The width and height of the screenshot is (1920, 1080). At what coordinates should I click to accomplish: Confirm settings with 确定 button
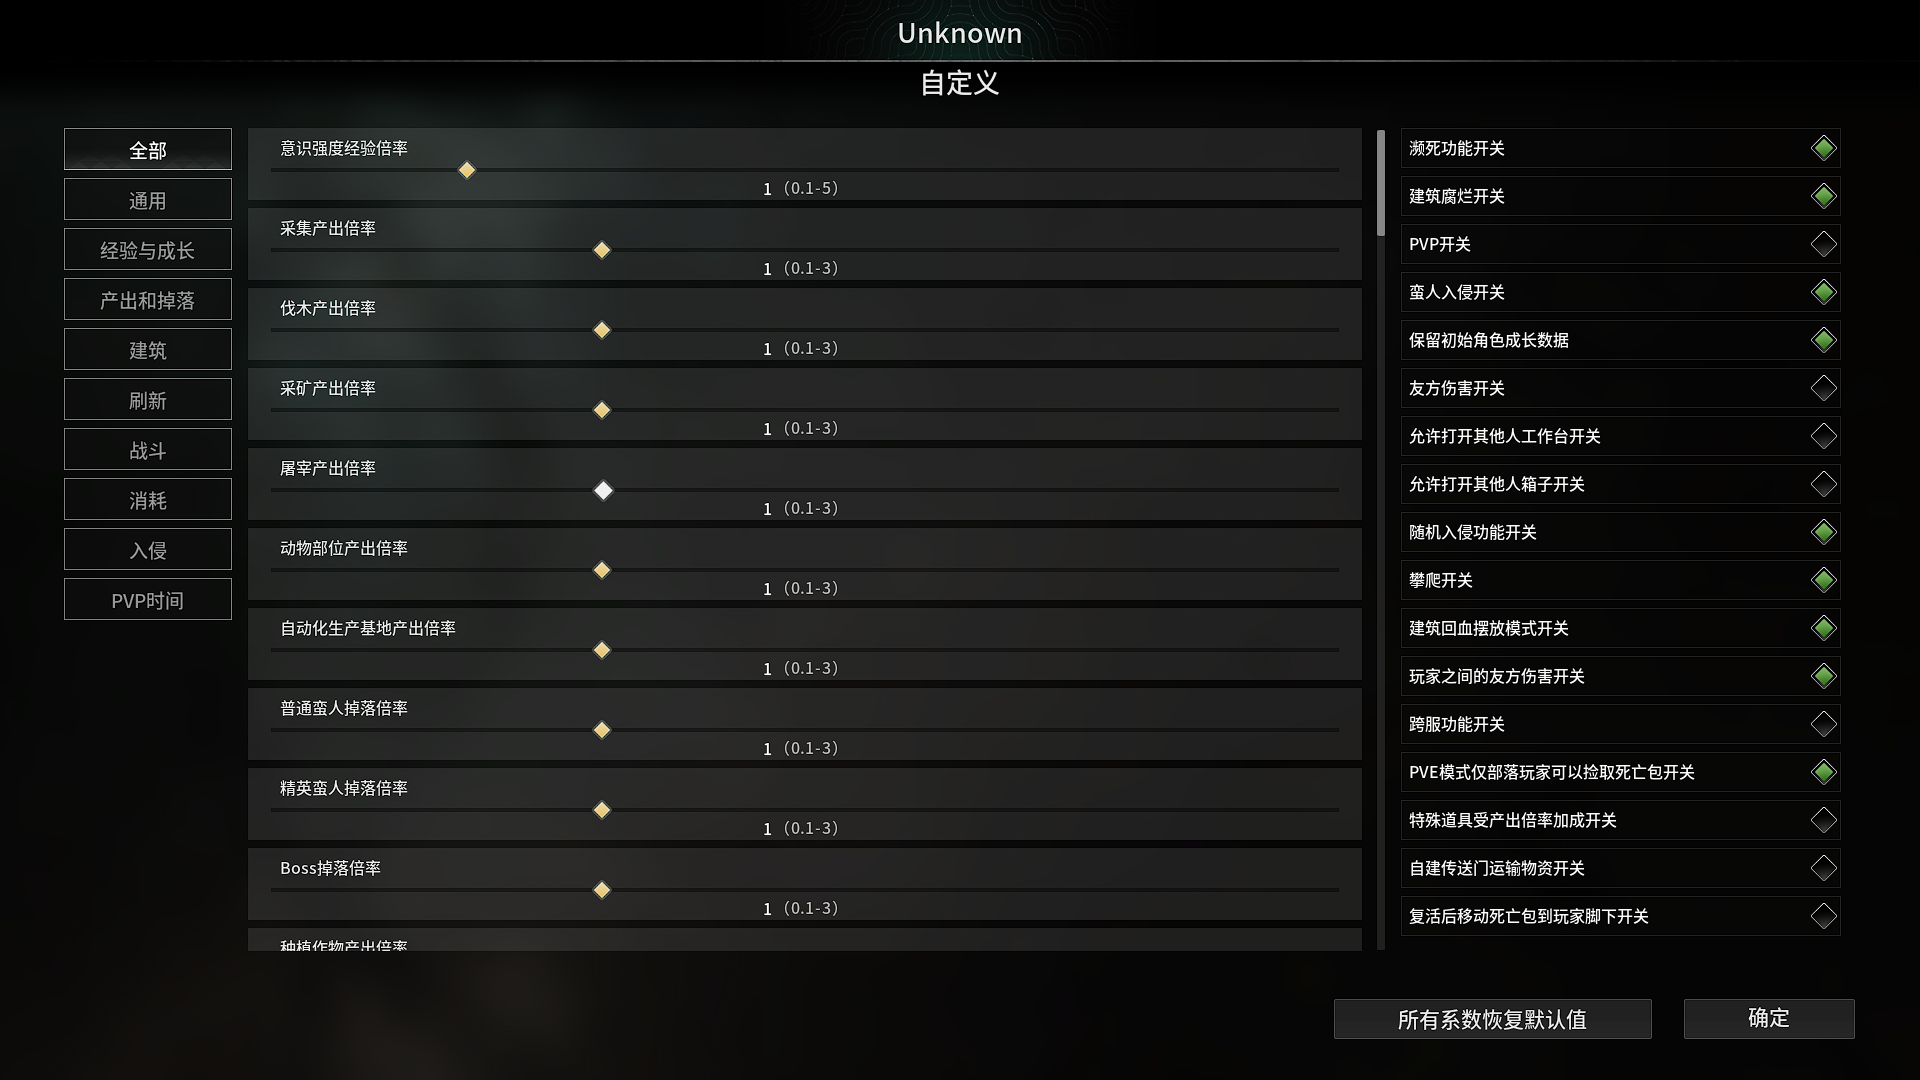point(1769,1018)
